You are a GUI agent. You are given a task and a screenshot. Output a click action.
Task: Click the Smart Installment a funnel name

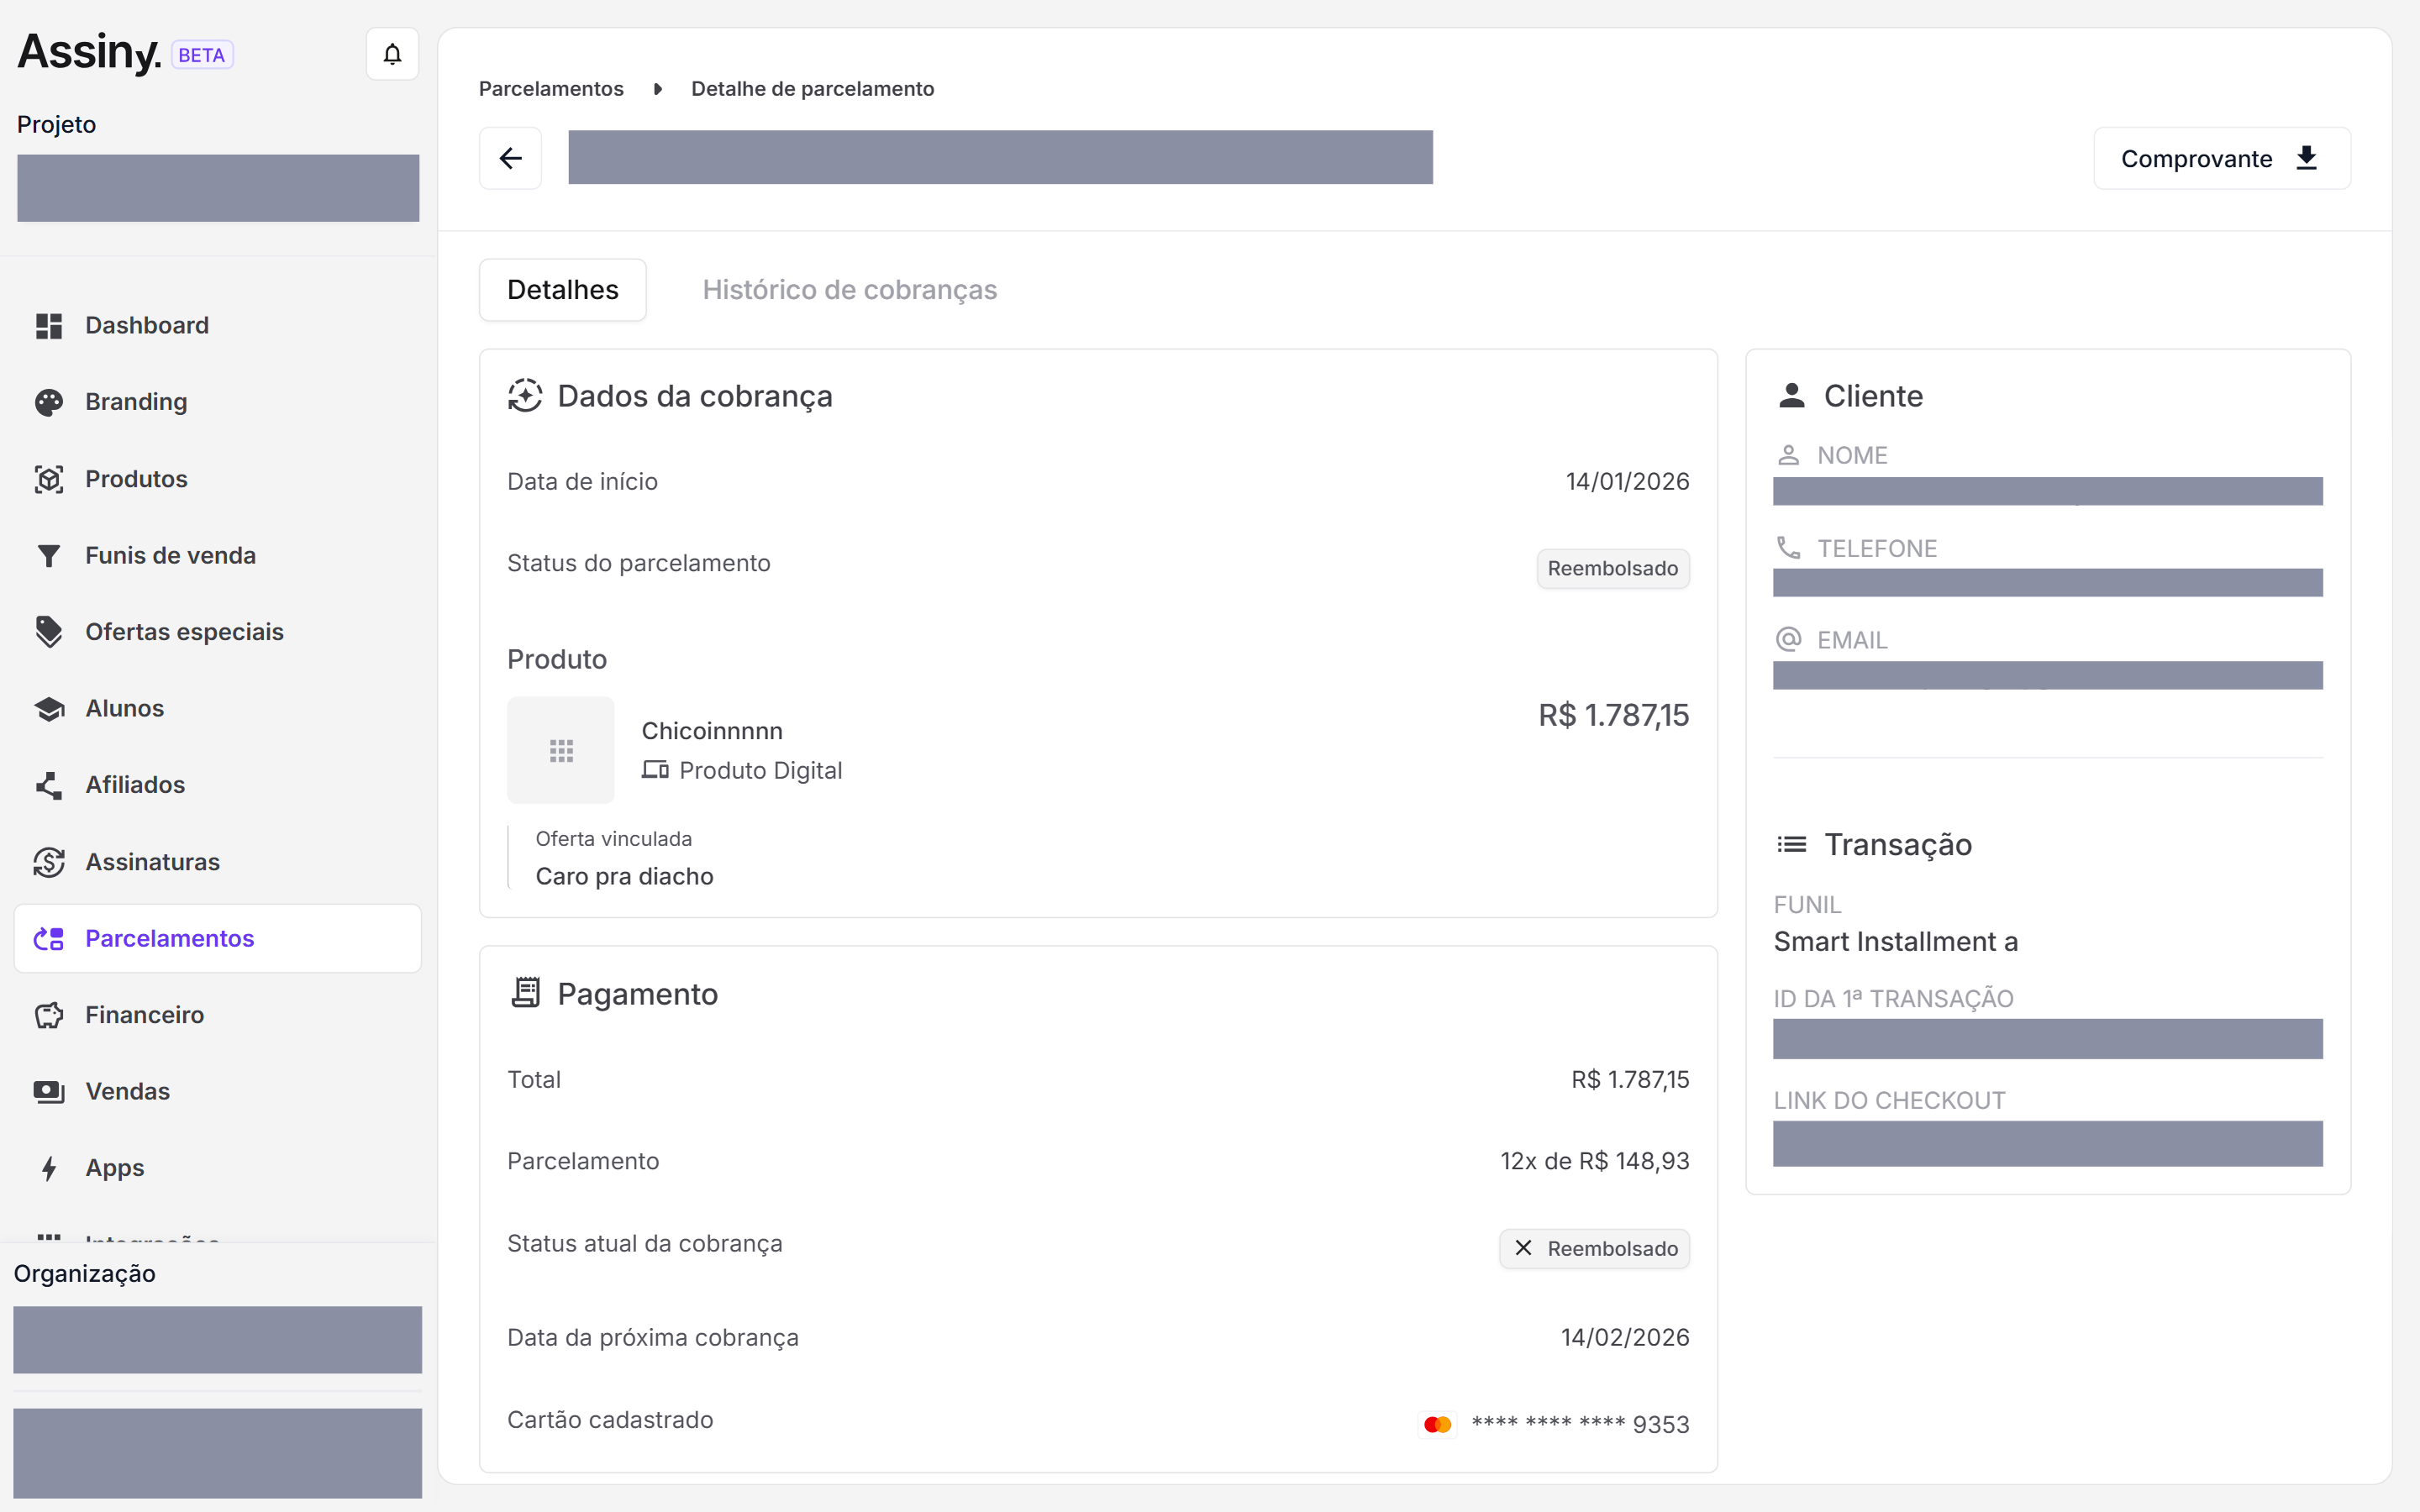(x=1895, y=942)
